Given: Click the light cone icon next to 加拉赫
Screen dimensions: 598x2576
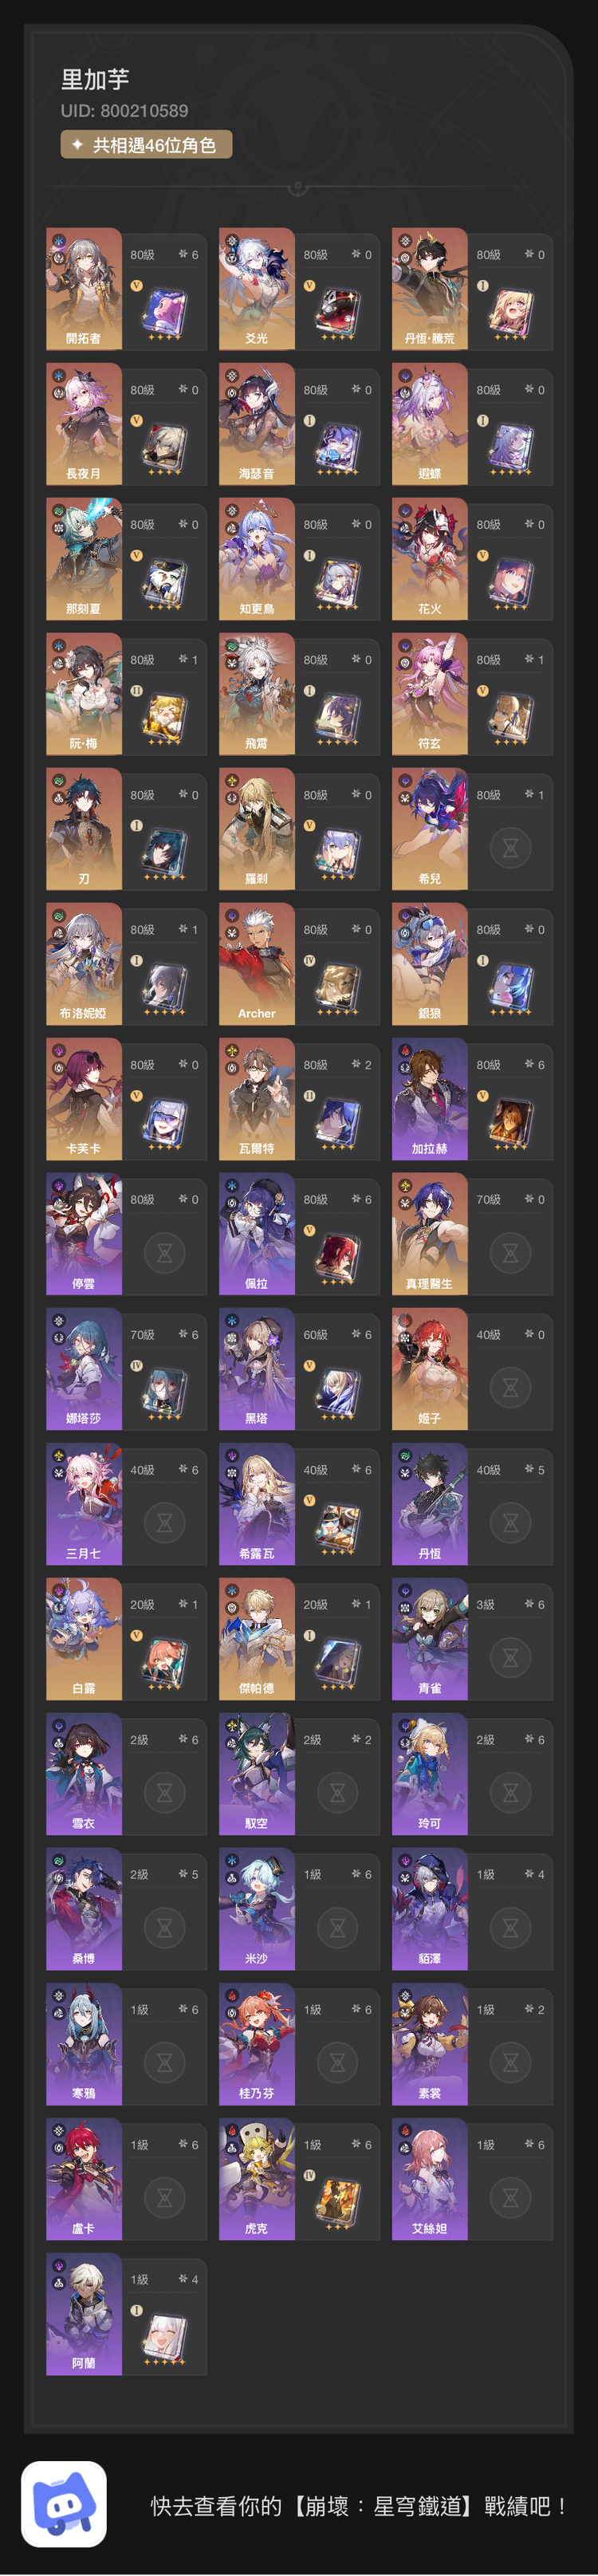Looking at the screenshot, I should pos(510,1121).
